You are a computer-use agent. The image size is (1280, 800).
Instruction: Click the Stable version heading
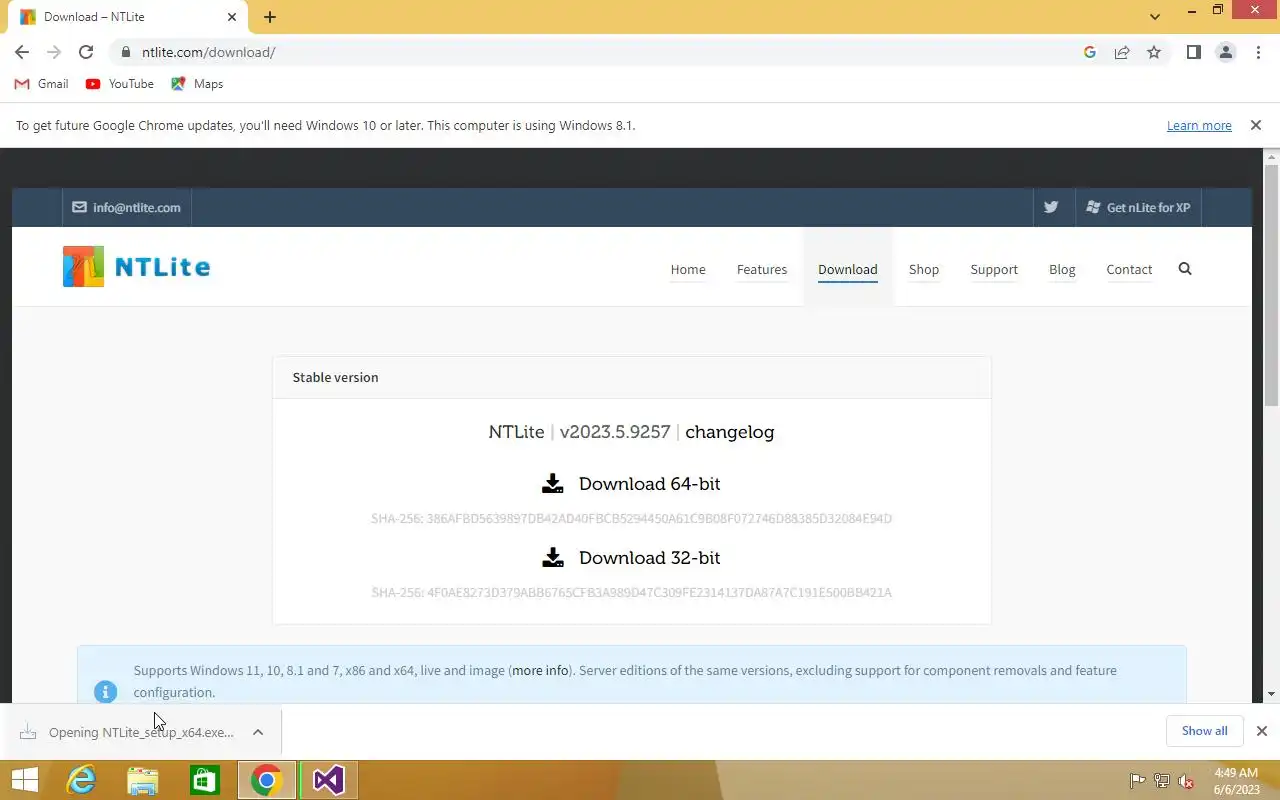tap(335, 378)
